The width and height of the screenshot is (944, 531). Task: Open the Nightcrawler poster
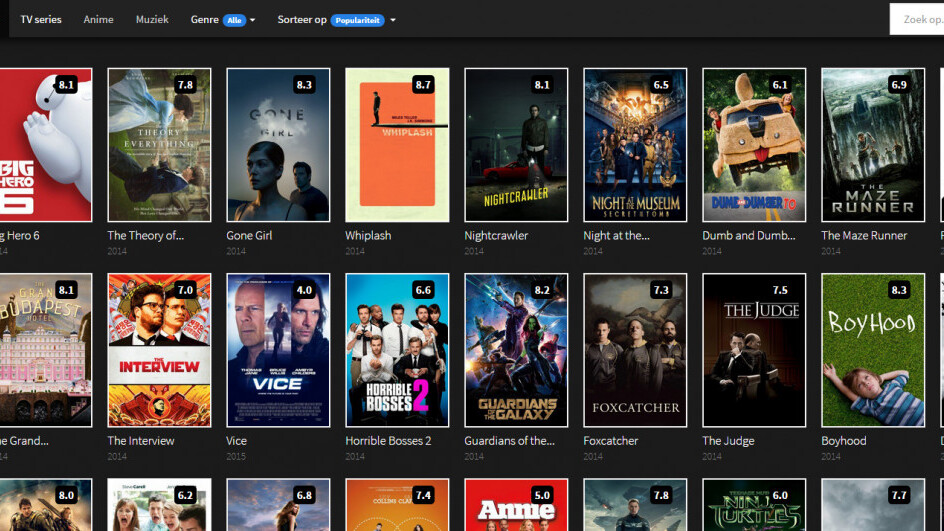(516, 145)
